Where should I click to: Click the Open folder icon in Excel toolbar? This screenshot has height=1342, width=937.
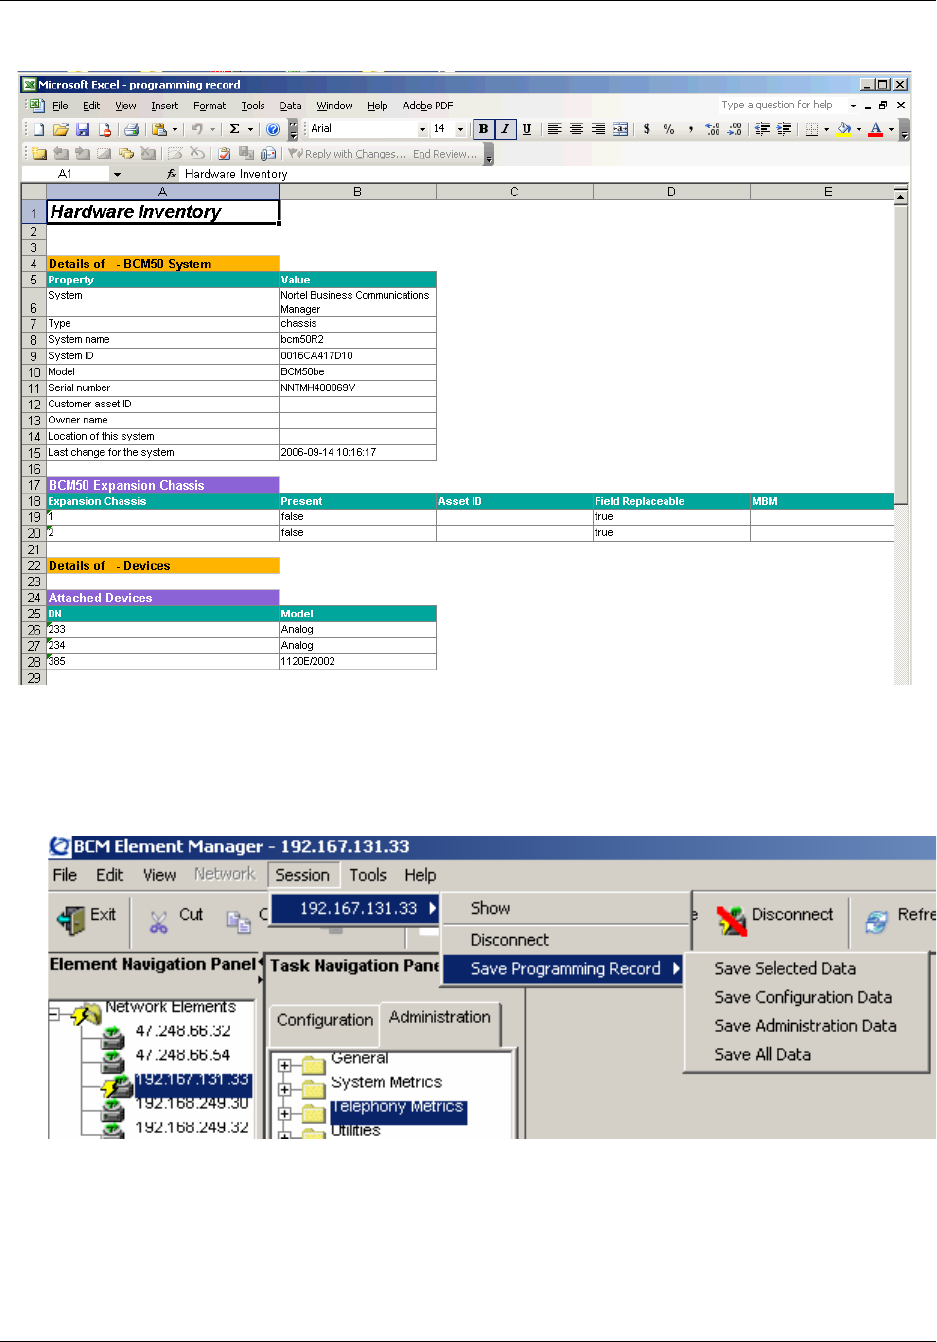60,129
